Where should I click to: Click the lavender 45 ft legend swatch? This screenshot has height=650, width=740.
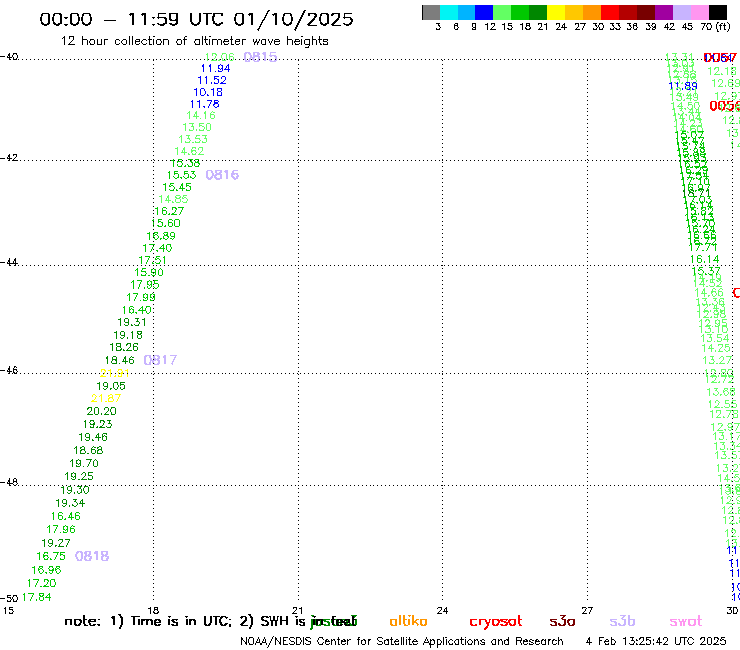coord(681,13)
